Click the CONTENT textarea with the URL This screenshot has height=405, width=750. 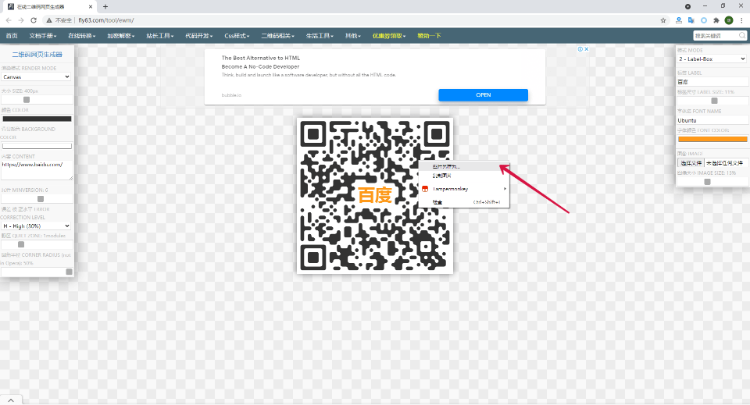37,170
